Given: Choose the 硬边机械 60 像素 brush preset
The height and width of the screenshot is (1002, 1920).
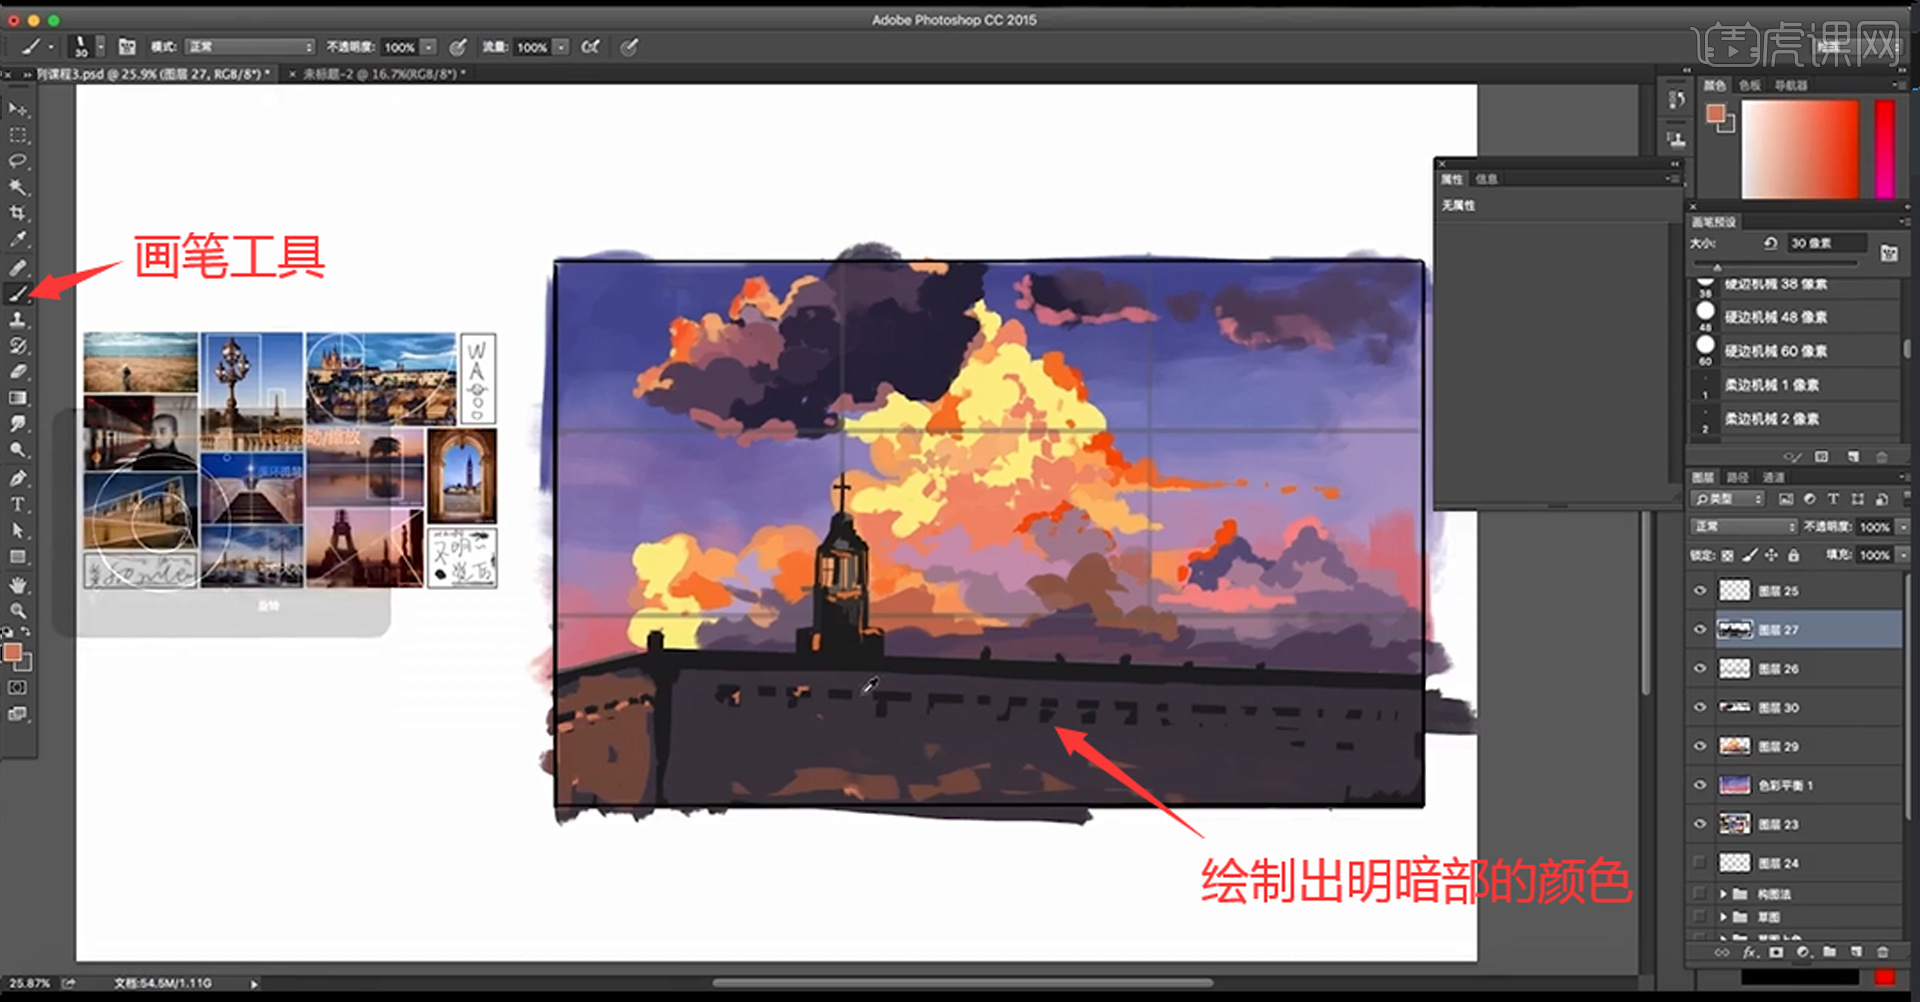Looking at the screenshot, I should [x=1794, y=351].
